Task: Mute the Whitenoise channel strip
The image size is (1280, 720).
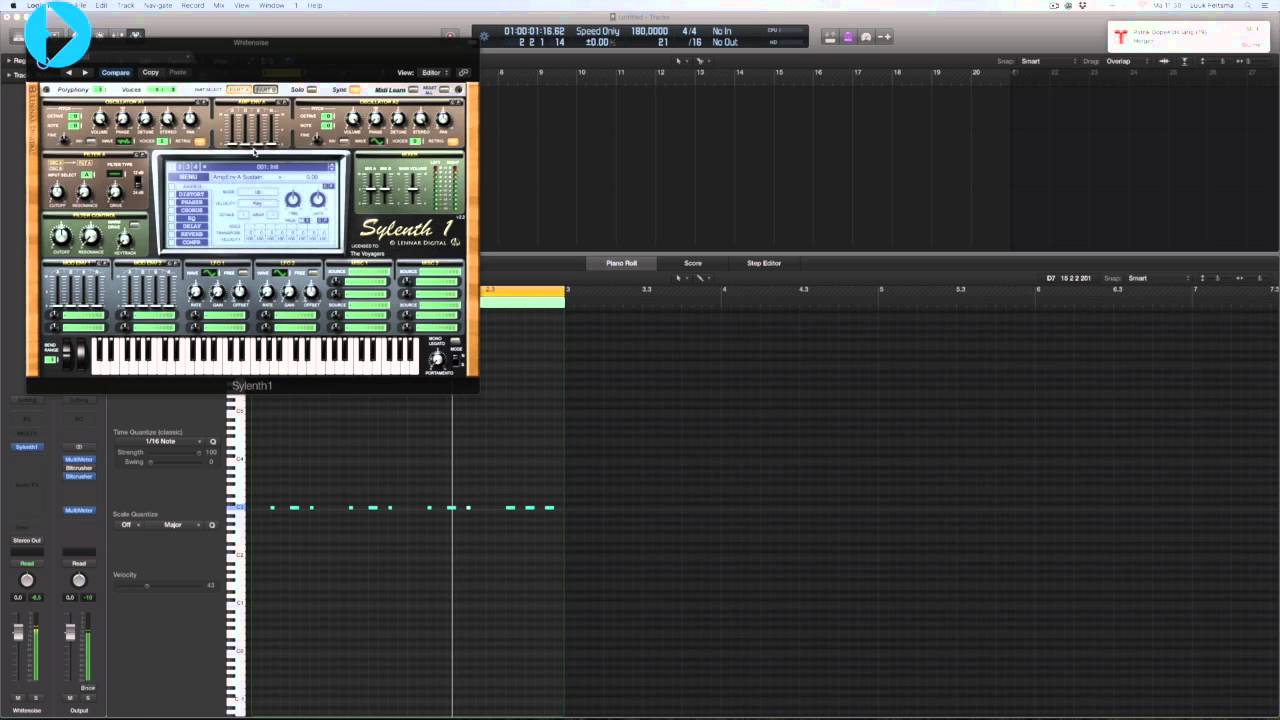Action: click(19, 697)
